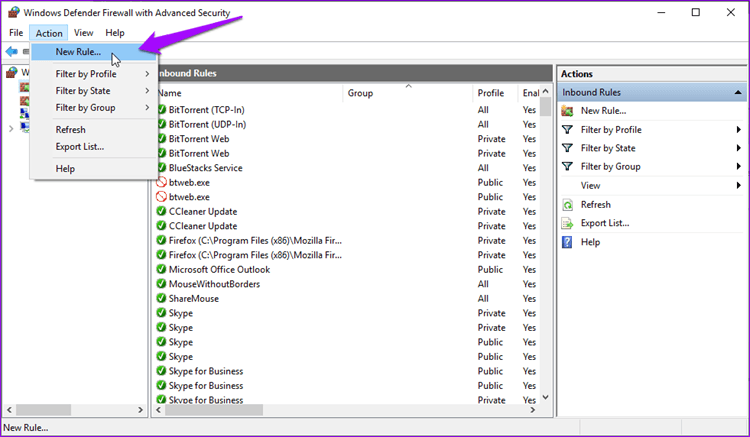Click the blue Help question mark icon
The image size is (750, 437).
[567, 242]
